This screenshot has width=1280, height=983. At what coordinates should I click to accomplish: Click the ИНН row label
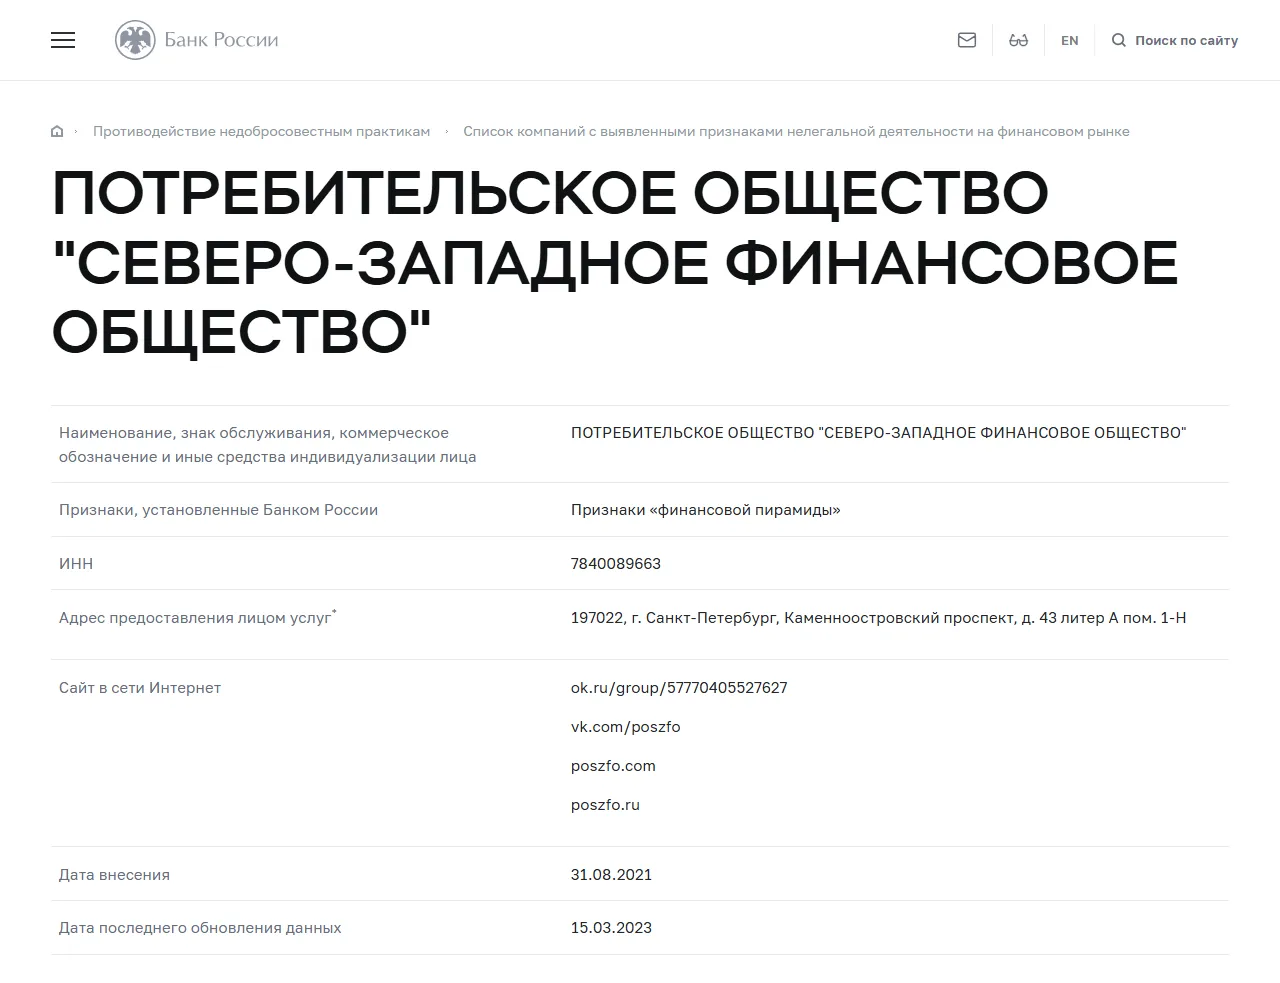click(x=76, y=564)
